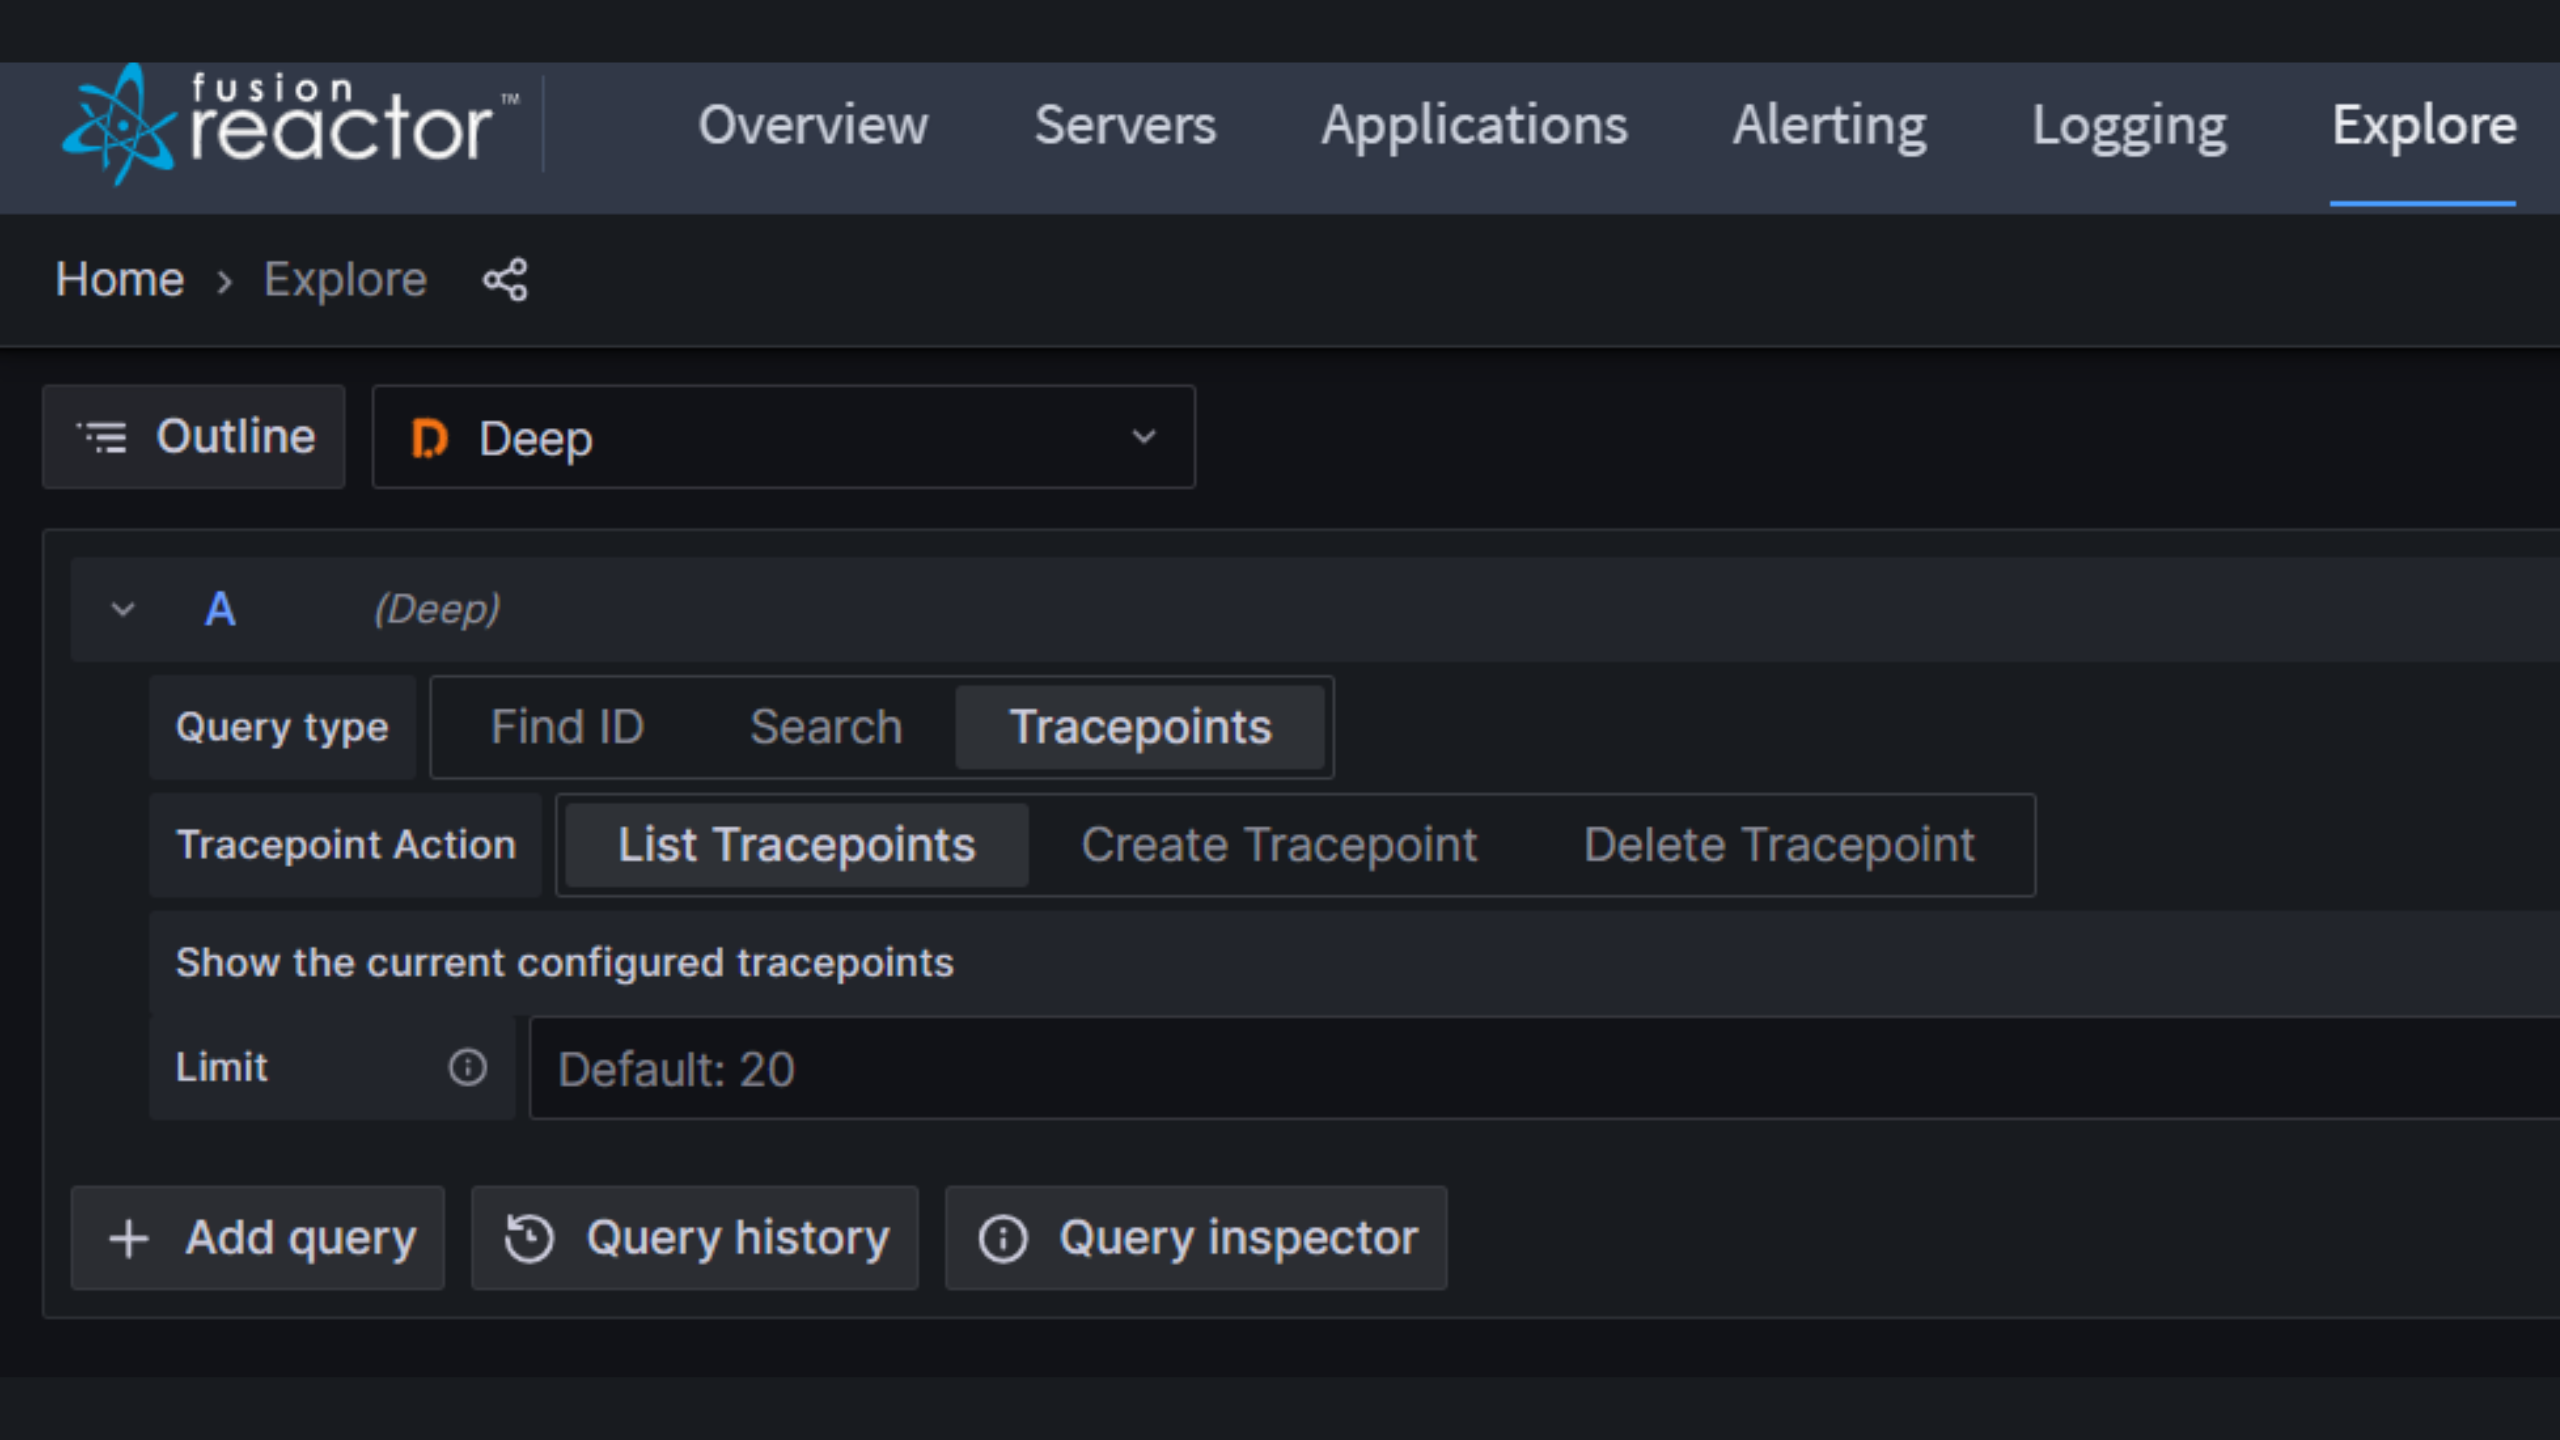The image size is (2560, 1440).
Task: Open the Explore menu tab
Action: point(2423,125)
